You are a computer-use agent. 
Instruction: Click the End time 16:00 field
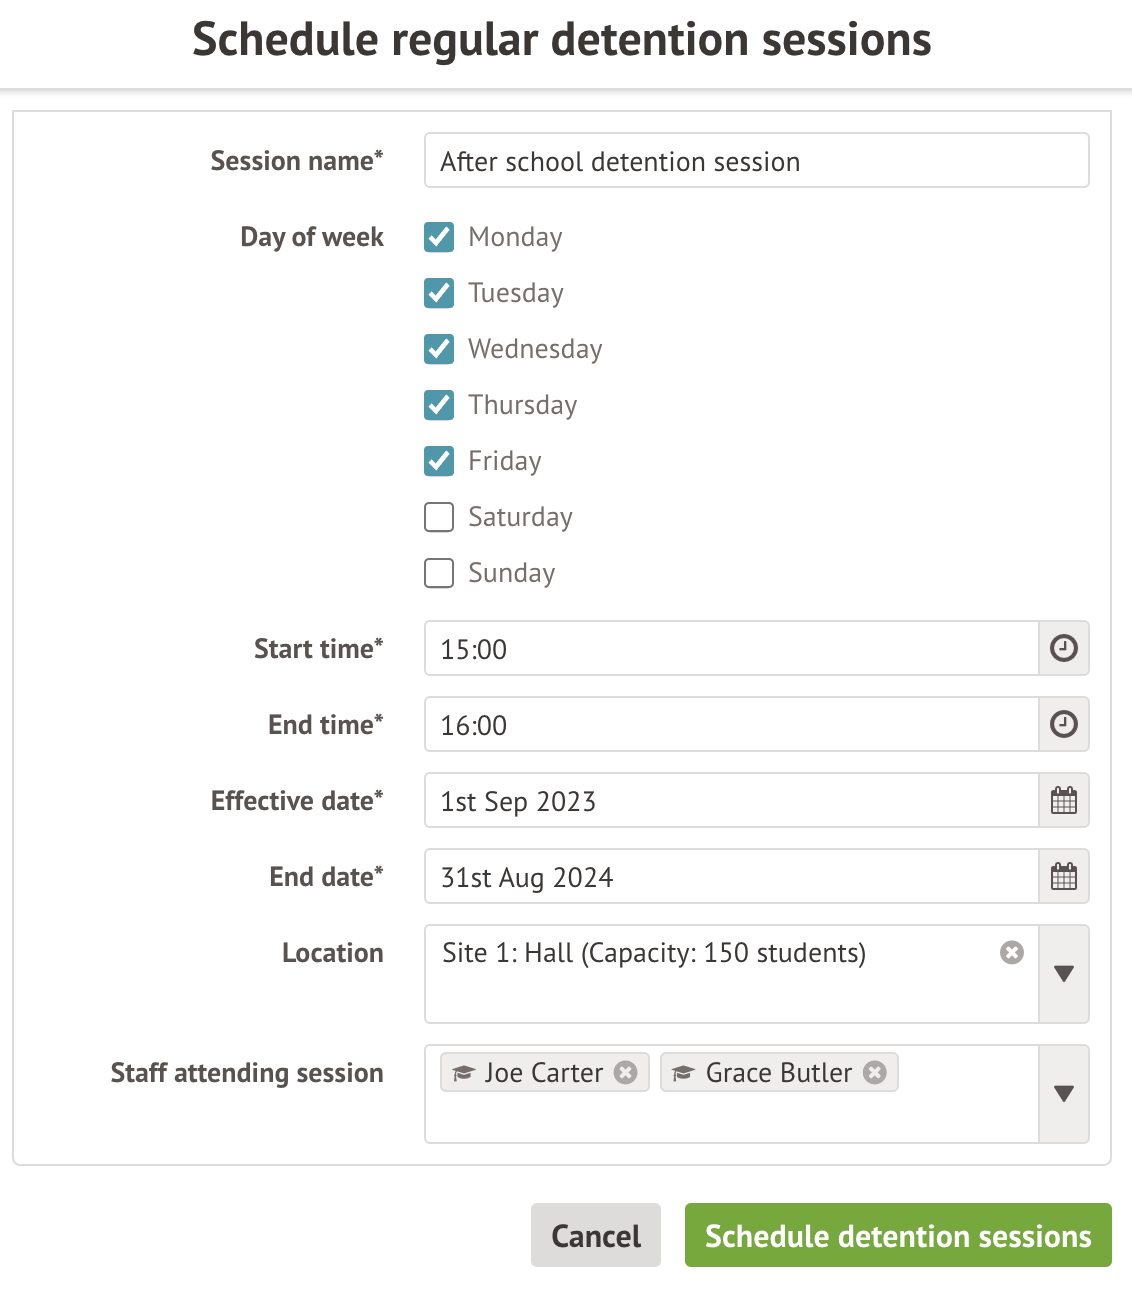[731, 725]
